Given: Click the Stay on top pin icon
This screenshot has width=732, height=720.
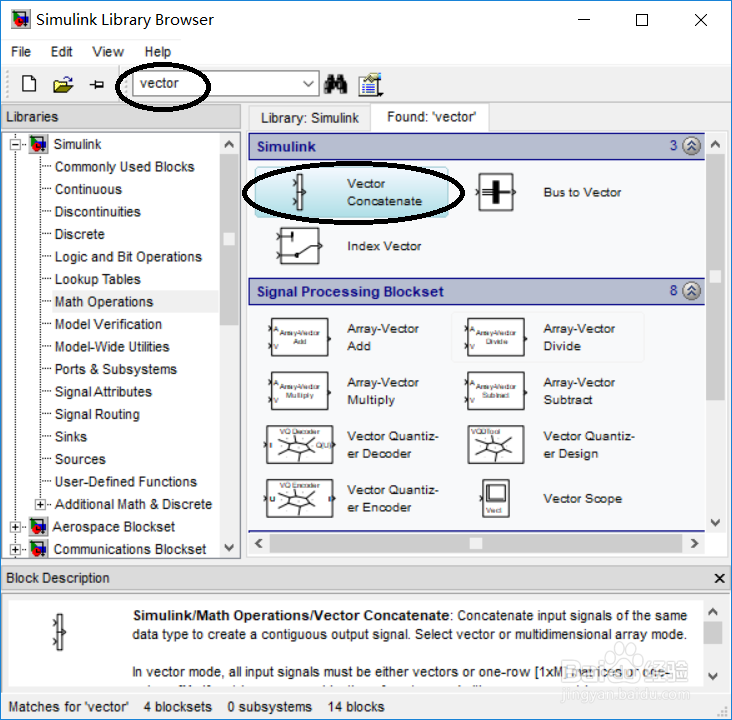Looking at the screenshot, I should (97, 85).
